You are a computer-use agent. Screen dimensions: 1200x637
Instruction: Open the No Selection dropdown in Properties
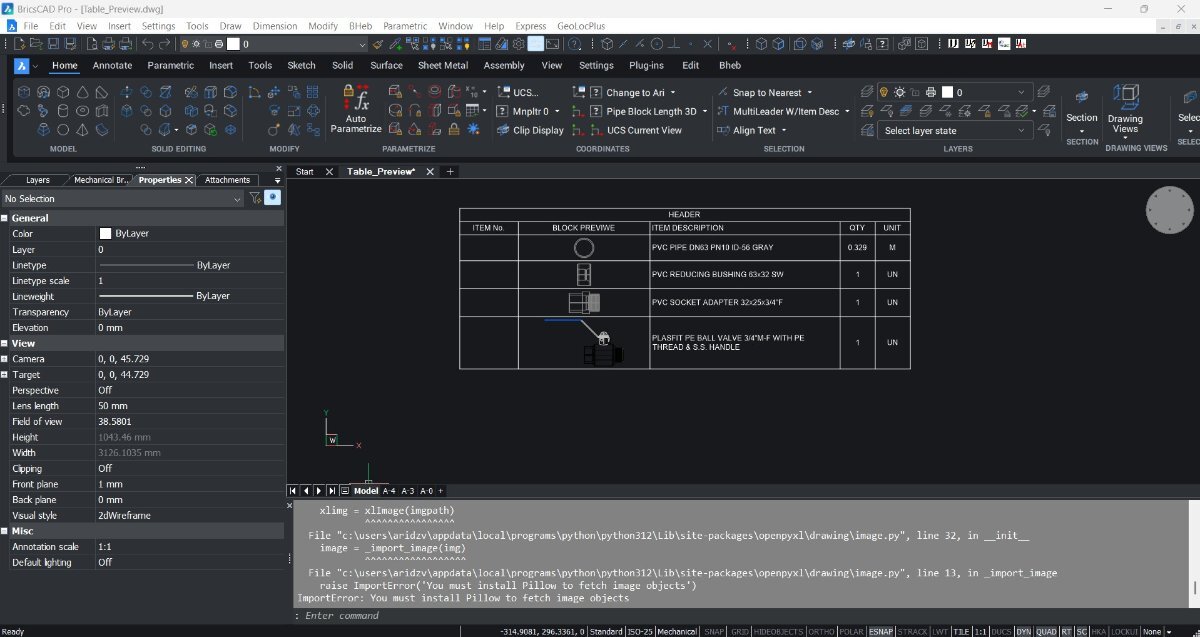[x=123, y=199]
